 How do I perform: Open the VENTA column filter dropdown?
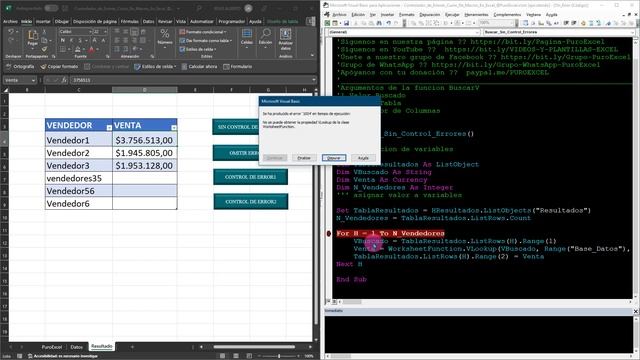coord(174,128)
